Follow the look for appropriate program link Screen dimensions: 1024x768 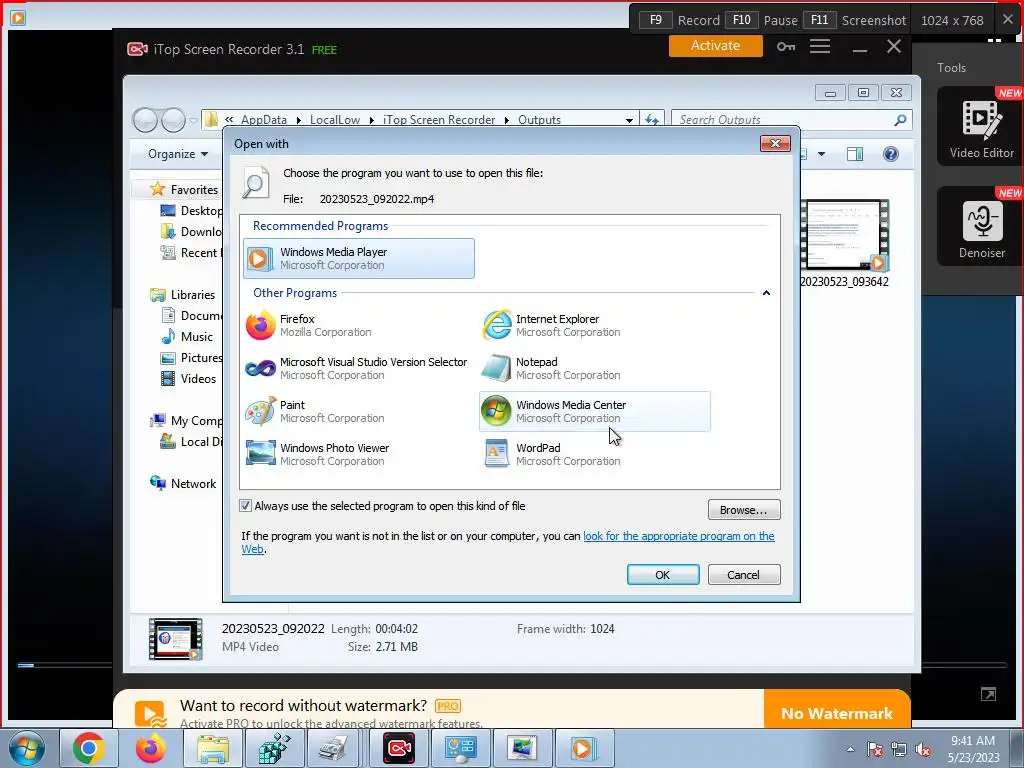(679, 536)
